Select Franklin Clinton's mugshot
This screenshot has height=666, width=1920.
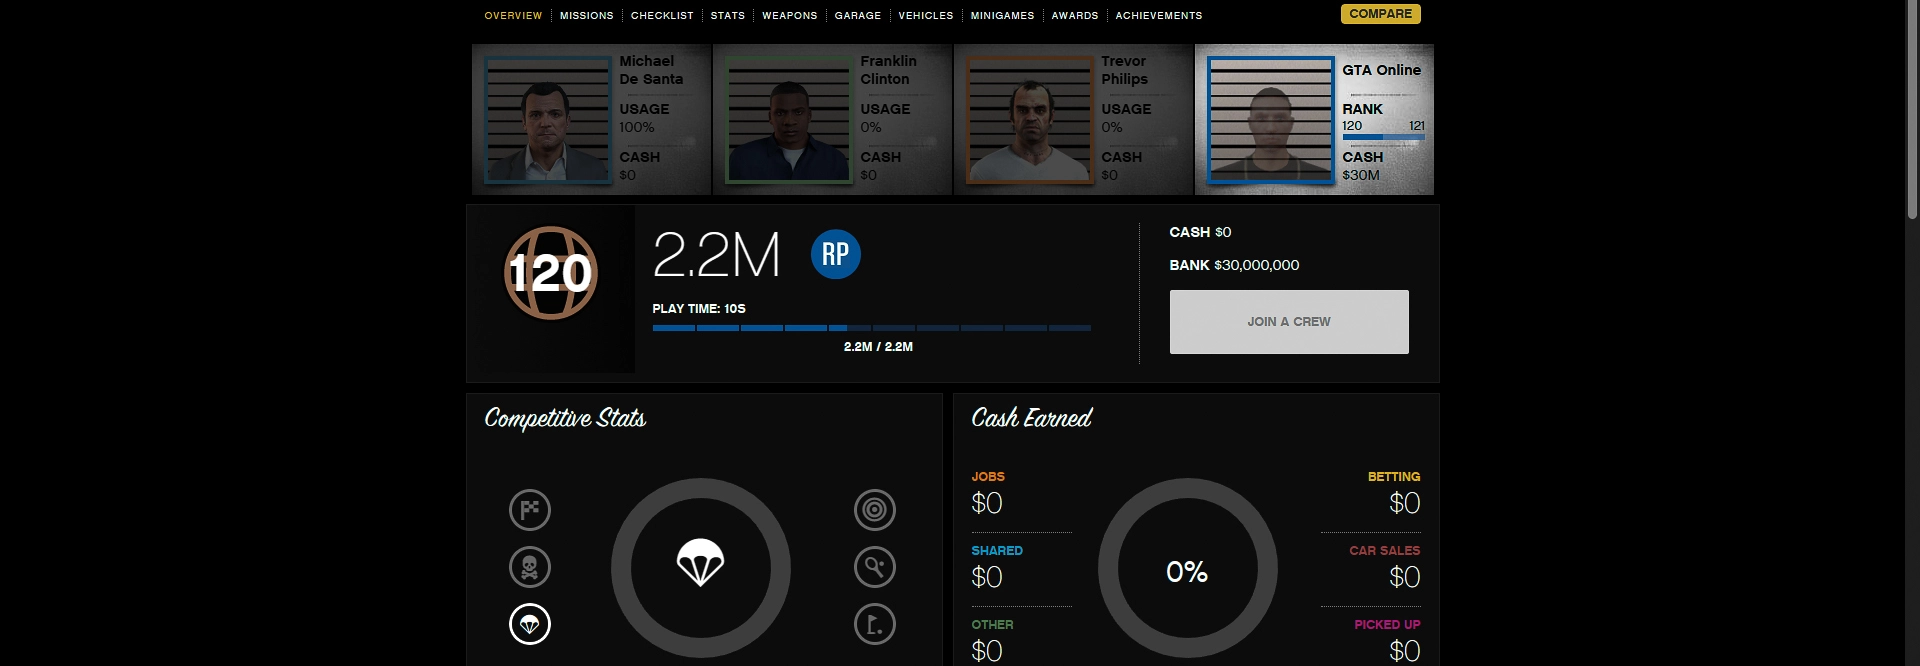[x=789, y=120]
